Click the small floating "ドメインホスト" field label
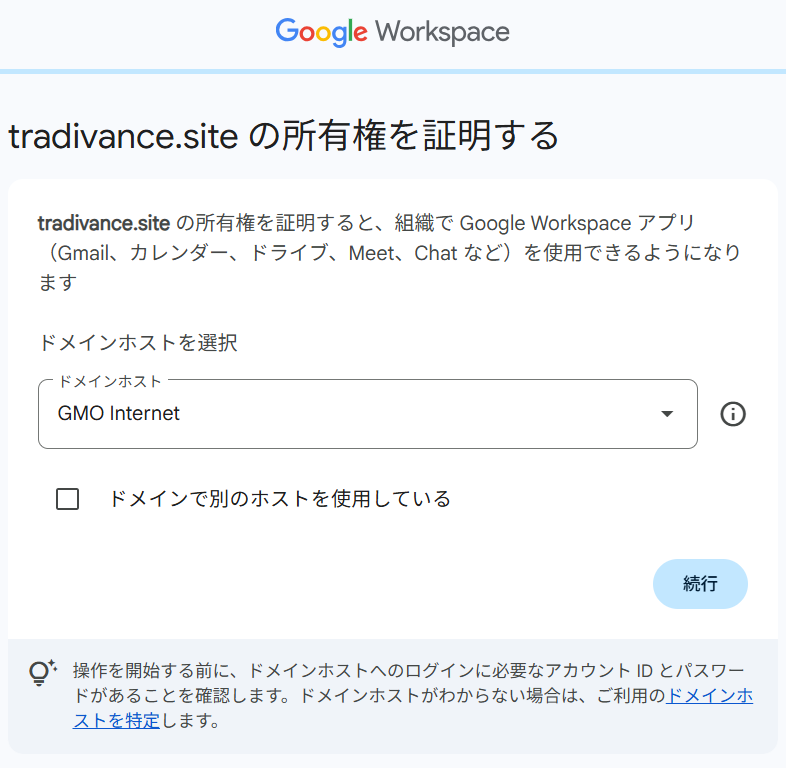 [x=110, y=381]
